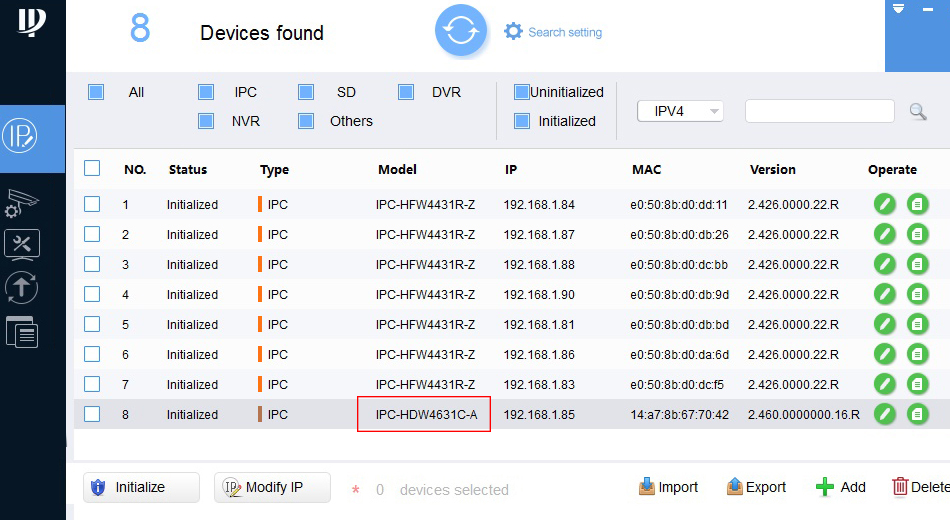Image resolution: width=950 pixels, height=520 pixels.
Task: Open the camera settings sidebar icon
Action: (x=22, y=203)
